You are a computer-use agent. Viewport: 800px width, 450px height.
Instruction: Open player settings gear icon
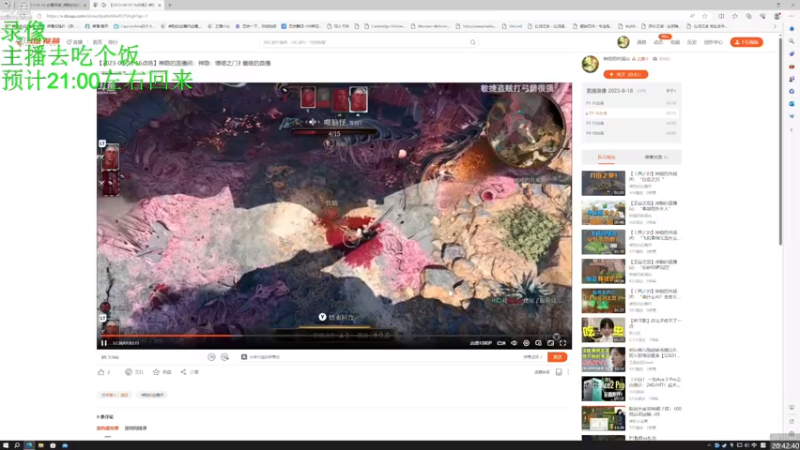coord(526,343)
